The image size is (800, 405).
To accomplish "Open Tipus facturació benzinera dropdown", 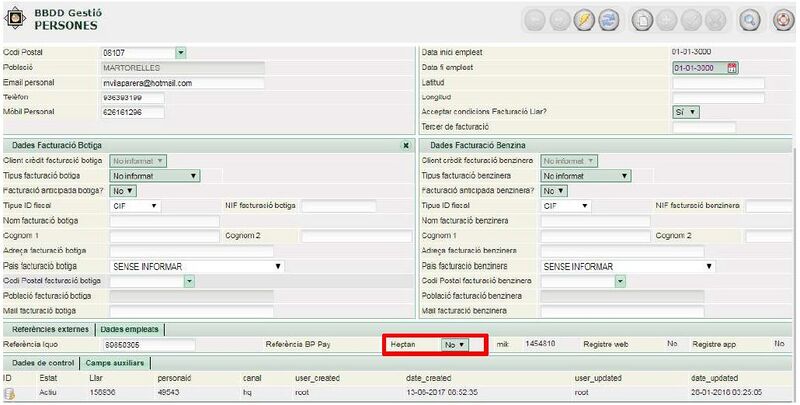I will 624,176.
